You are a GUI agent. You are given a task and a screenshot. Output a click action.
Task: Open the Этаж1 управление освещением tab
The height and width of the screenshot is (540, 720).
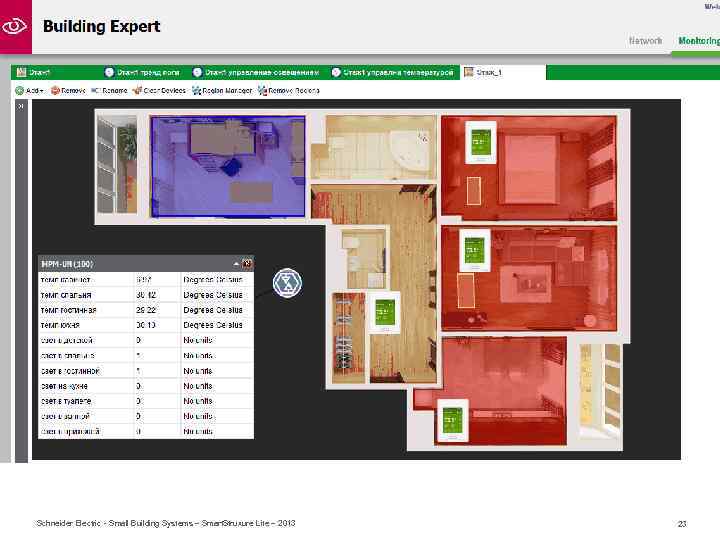point(256,72)
